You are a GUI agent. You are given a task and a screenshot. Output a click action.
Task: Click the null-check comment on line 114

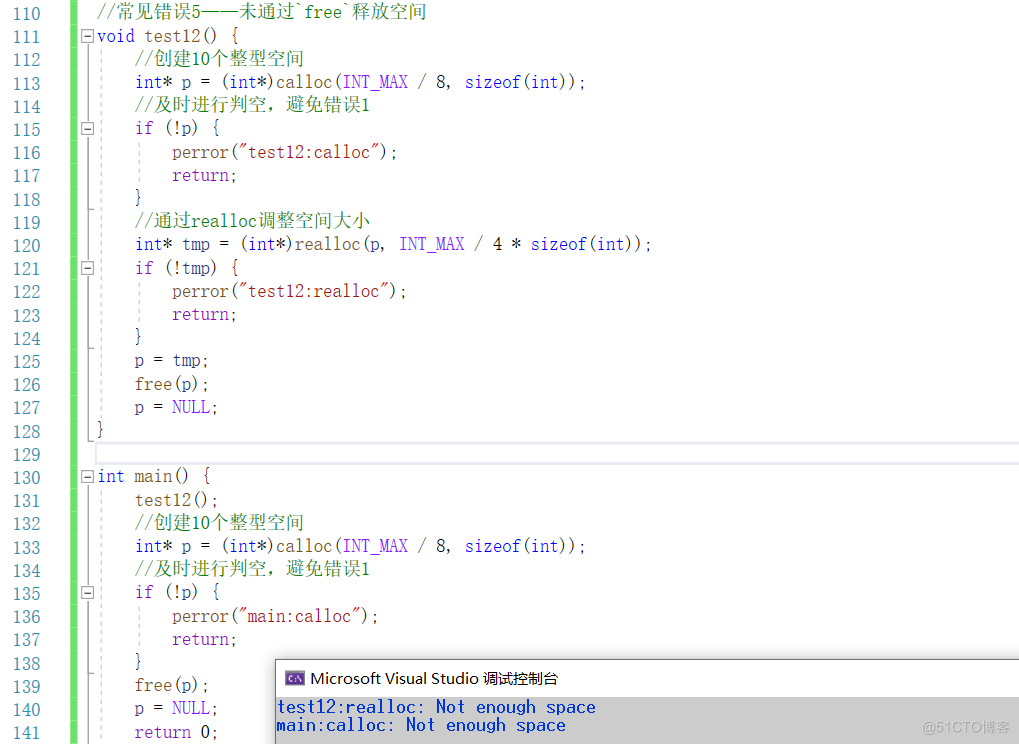point(252,105)
